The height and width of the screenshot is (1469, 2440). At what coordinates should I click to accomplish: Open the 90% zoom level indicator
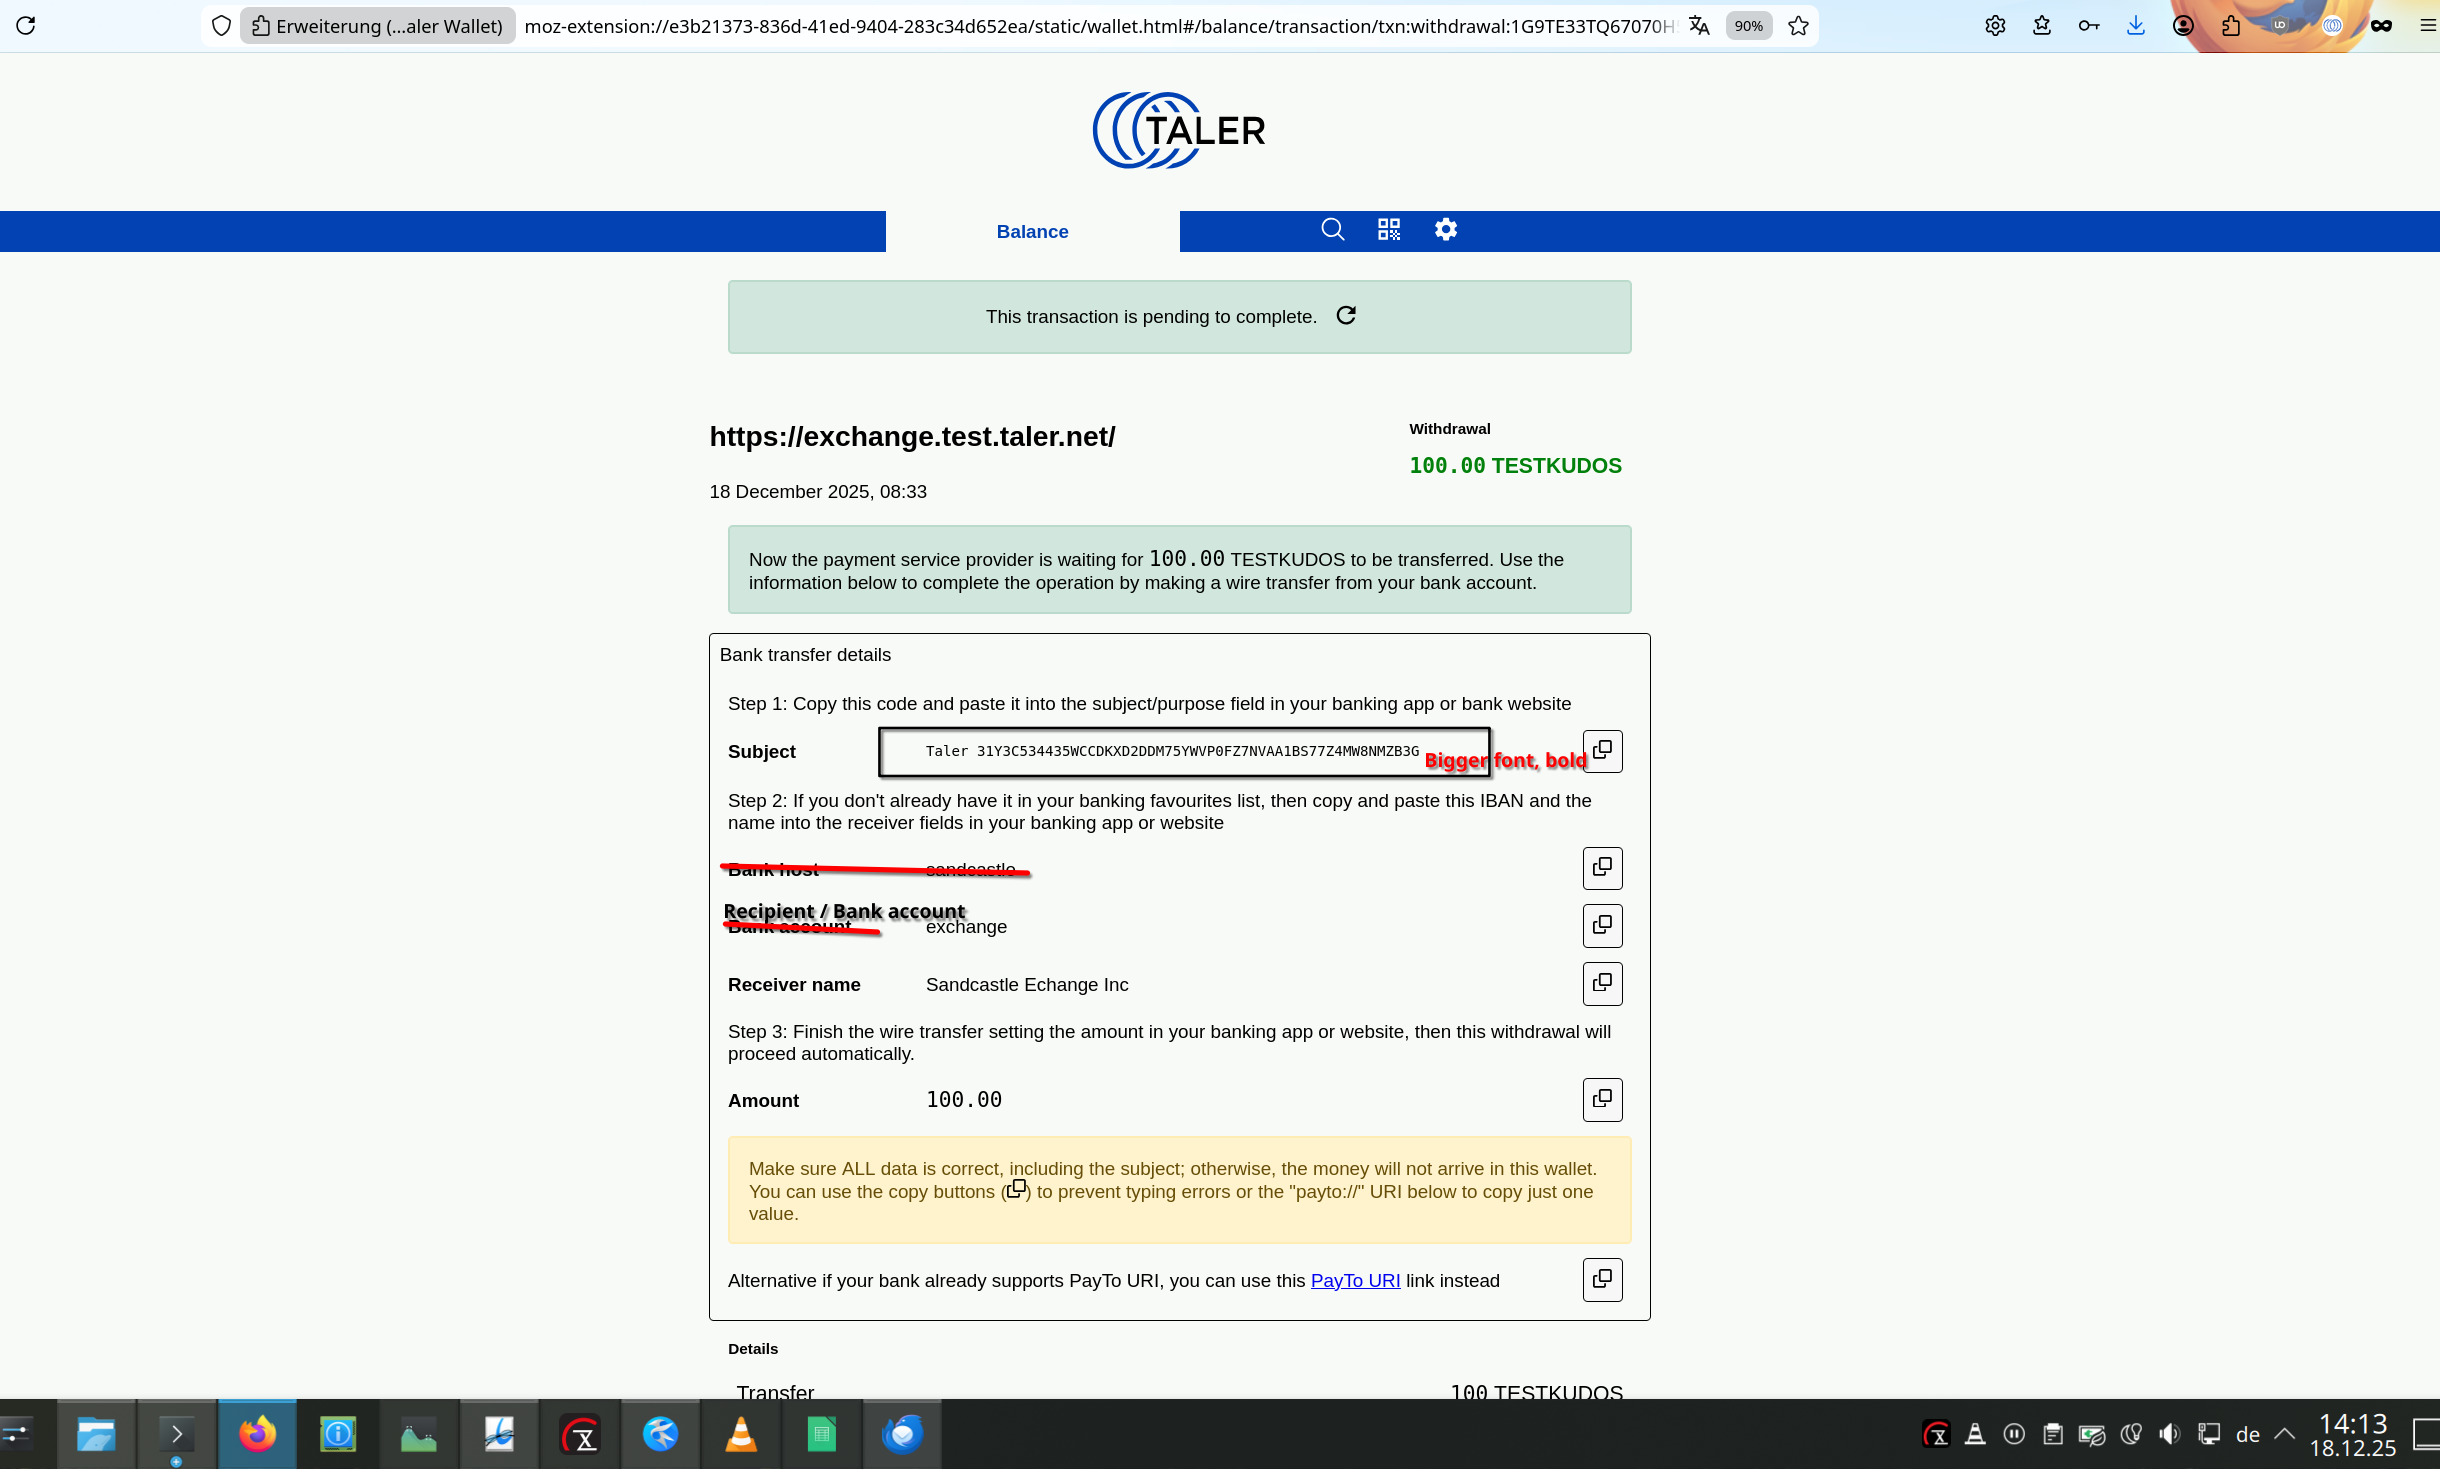tap(1748, 26)
